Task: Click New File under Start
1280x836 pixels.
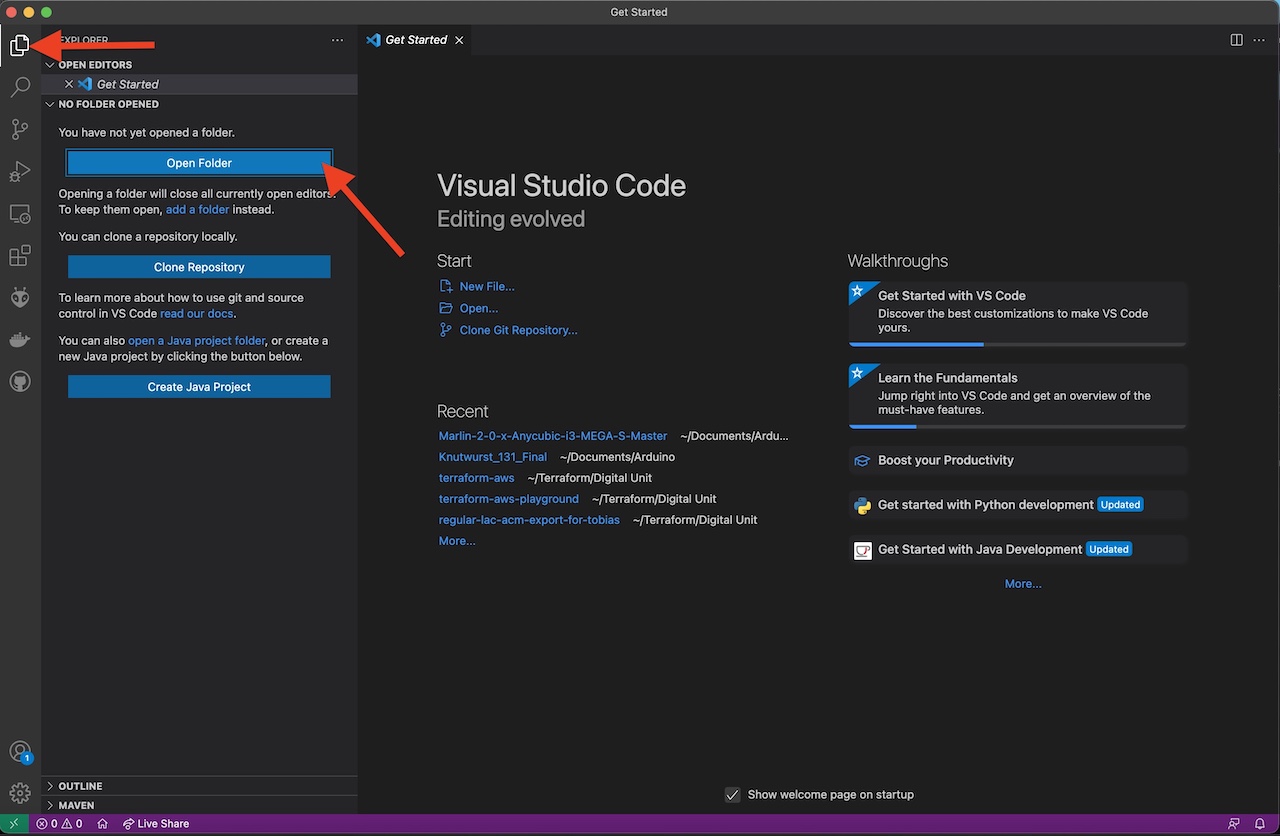Action: pyautogui.click(x=477, y=286)
